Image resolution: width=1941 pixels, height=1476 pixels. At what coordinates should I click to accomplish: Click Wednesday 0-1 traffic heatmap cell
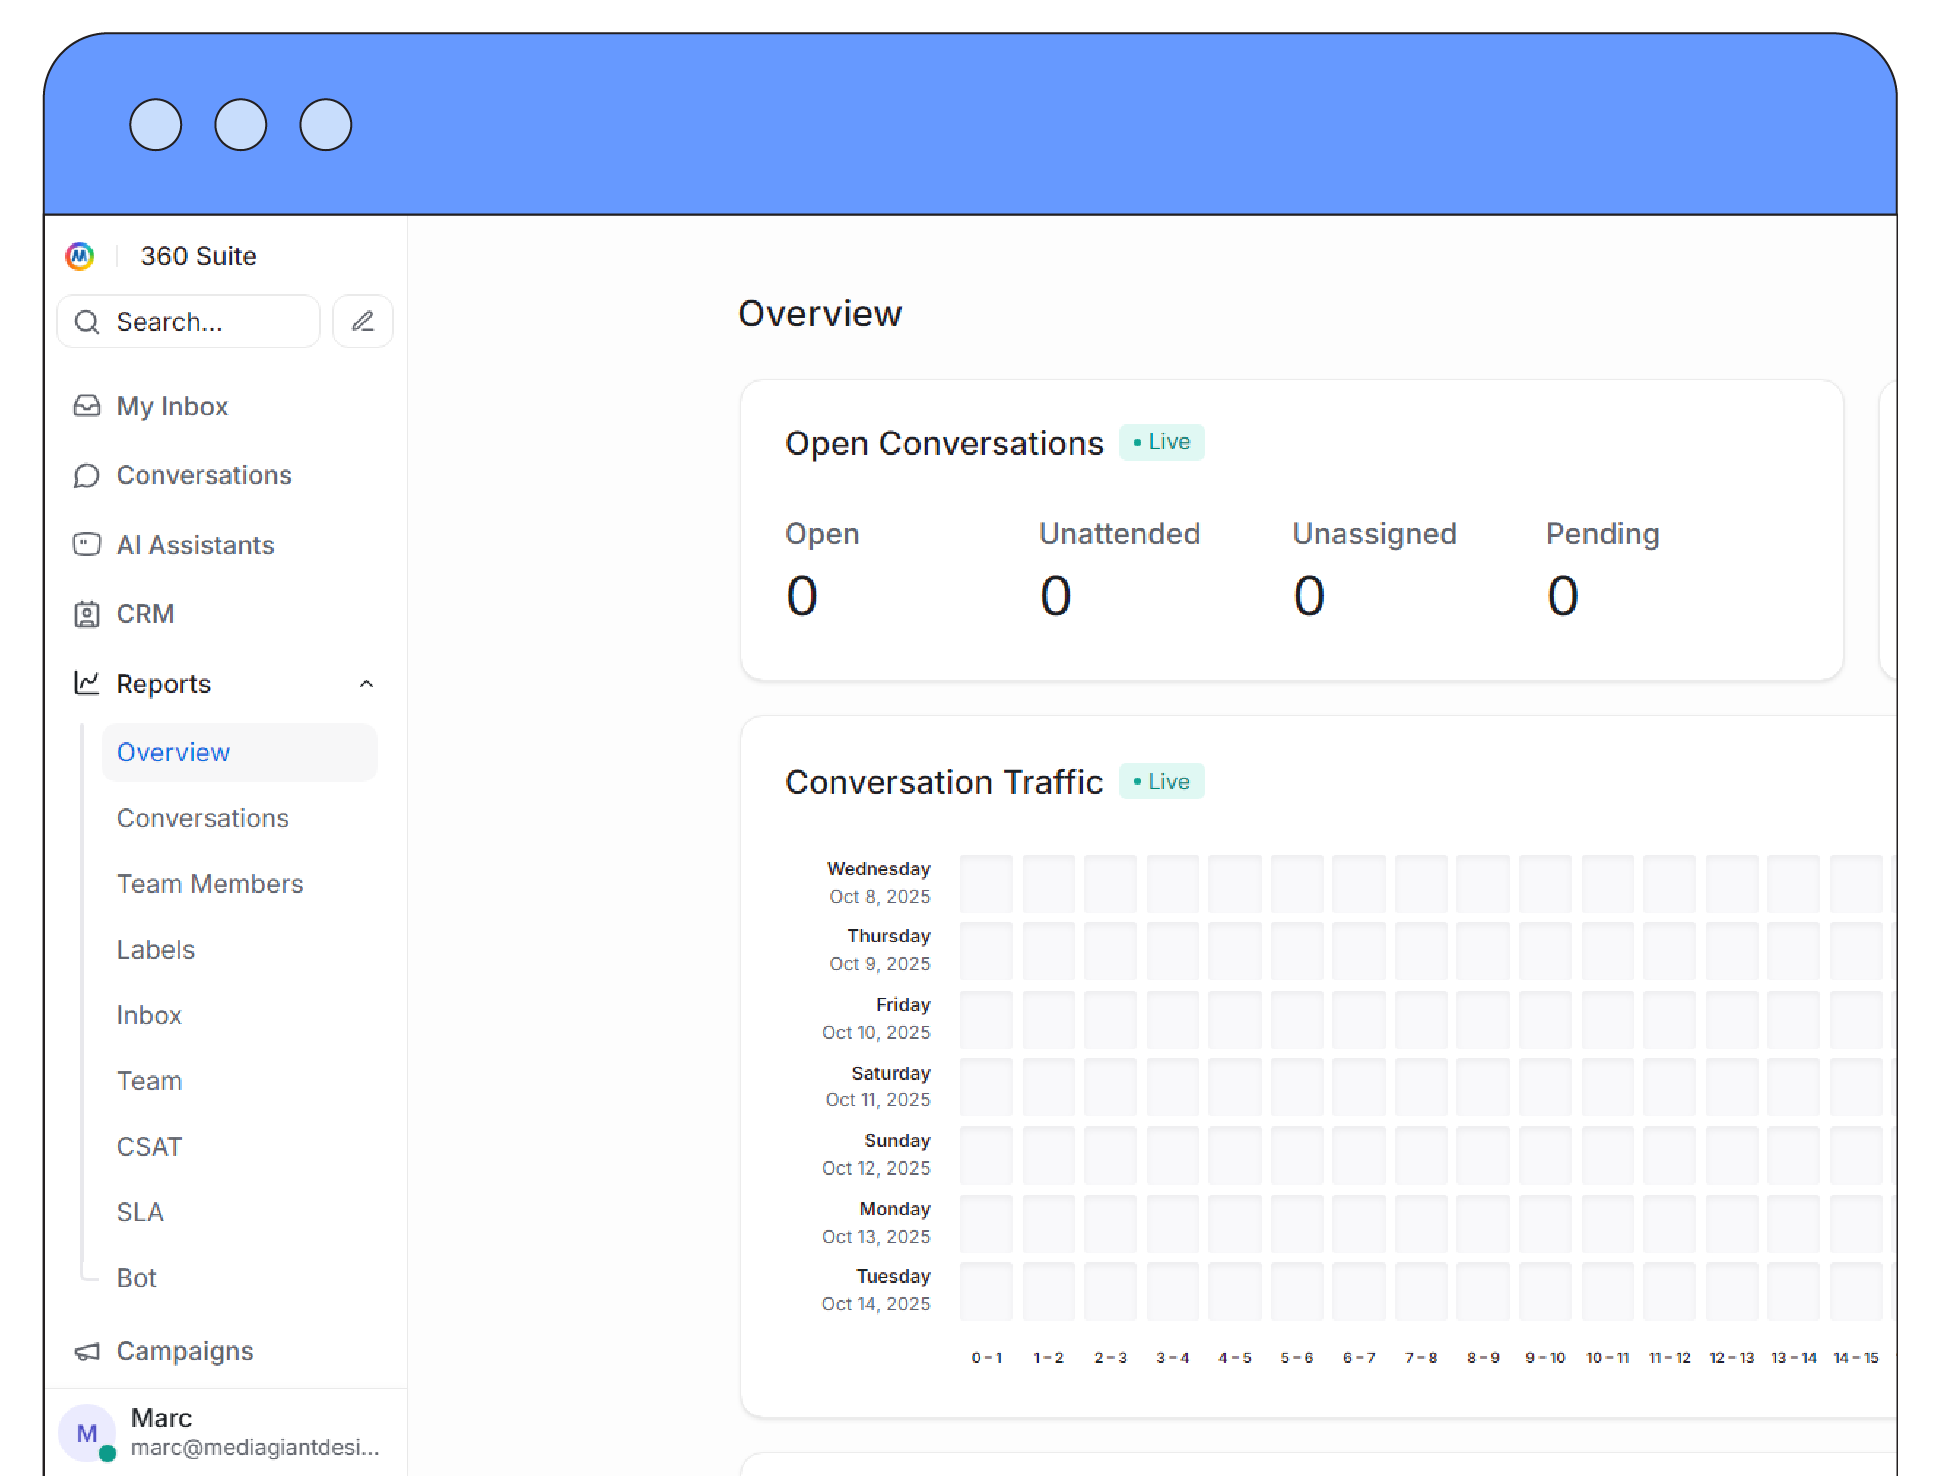(x=986, y=883)
